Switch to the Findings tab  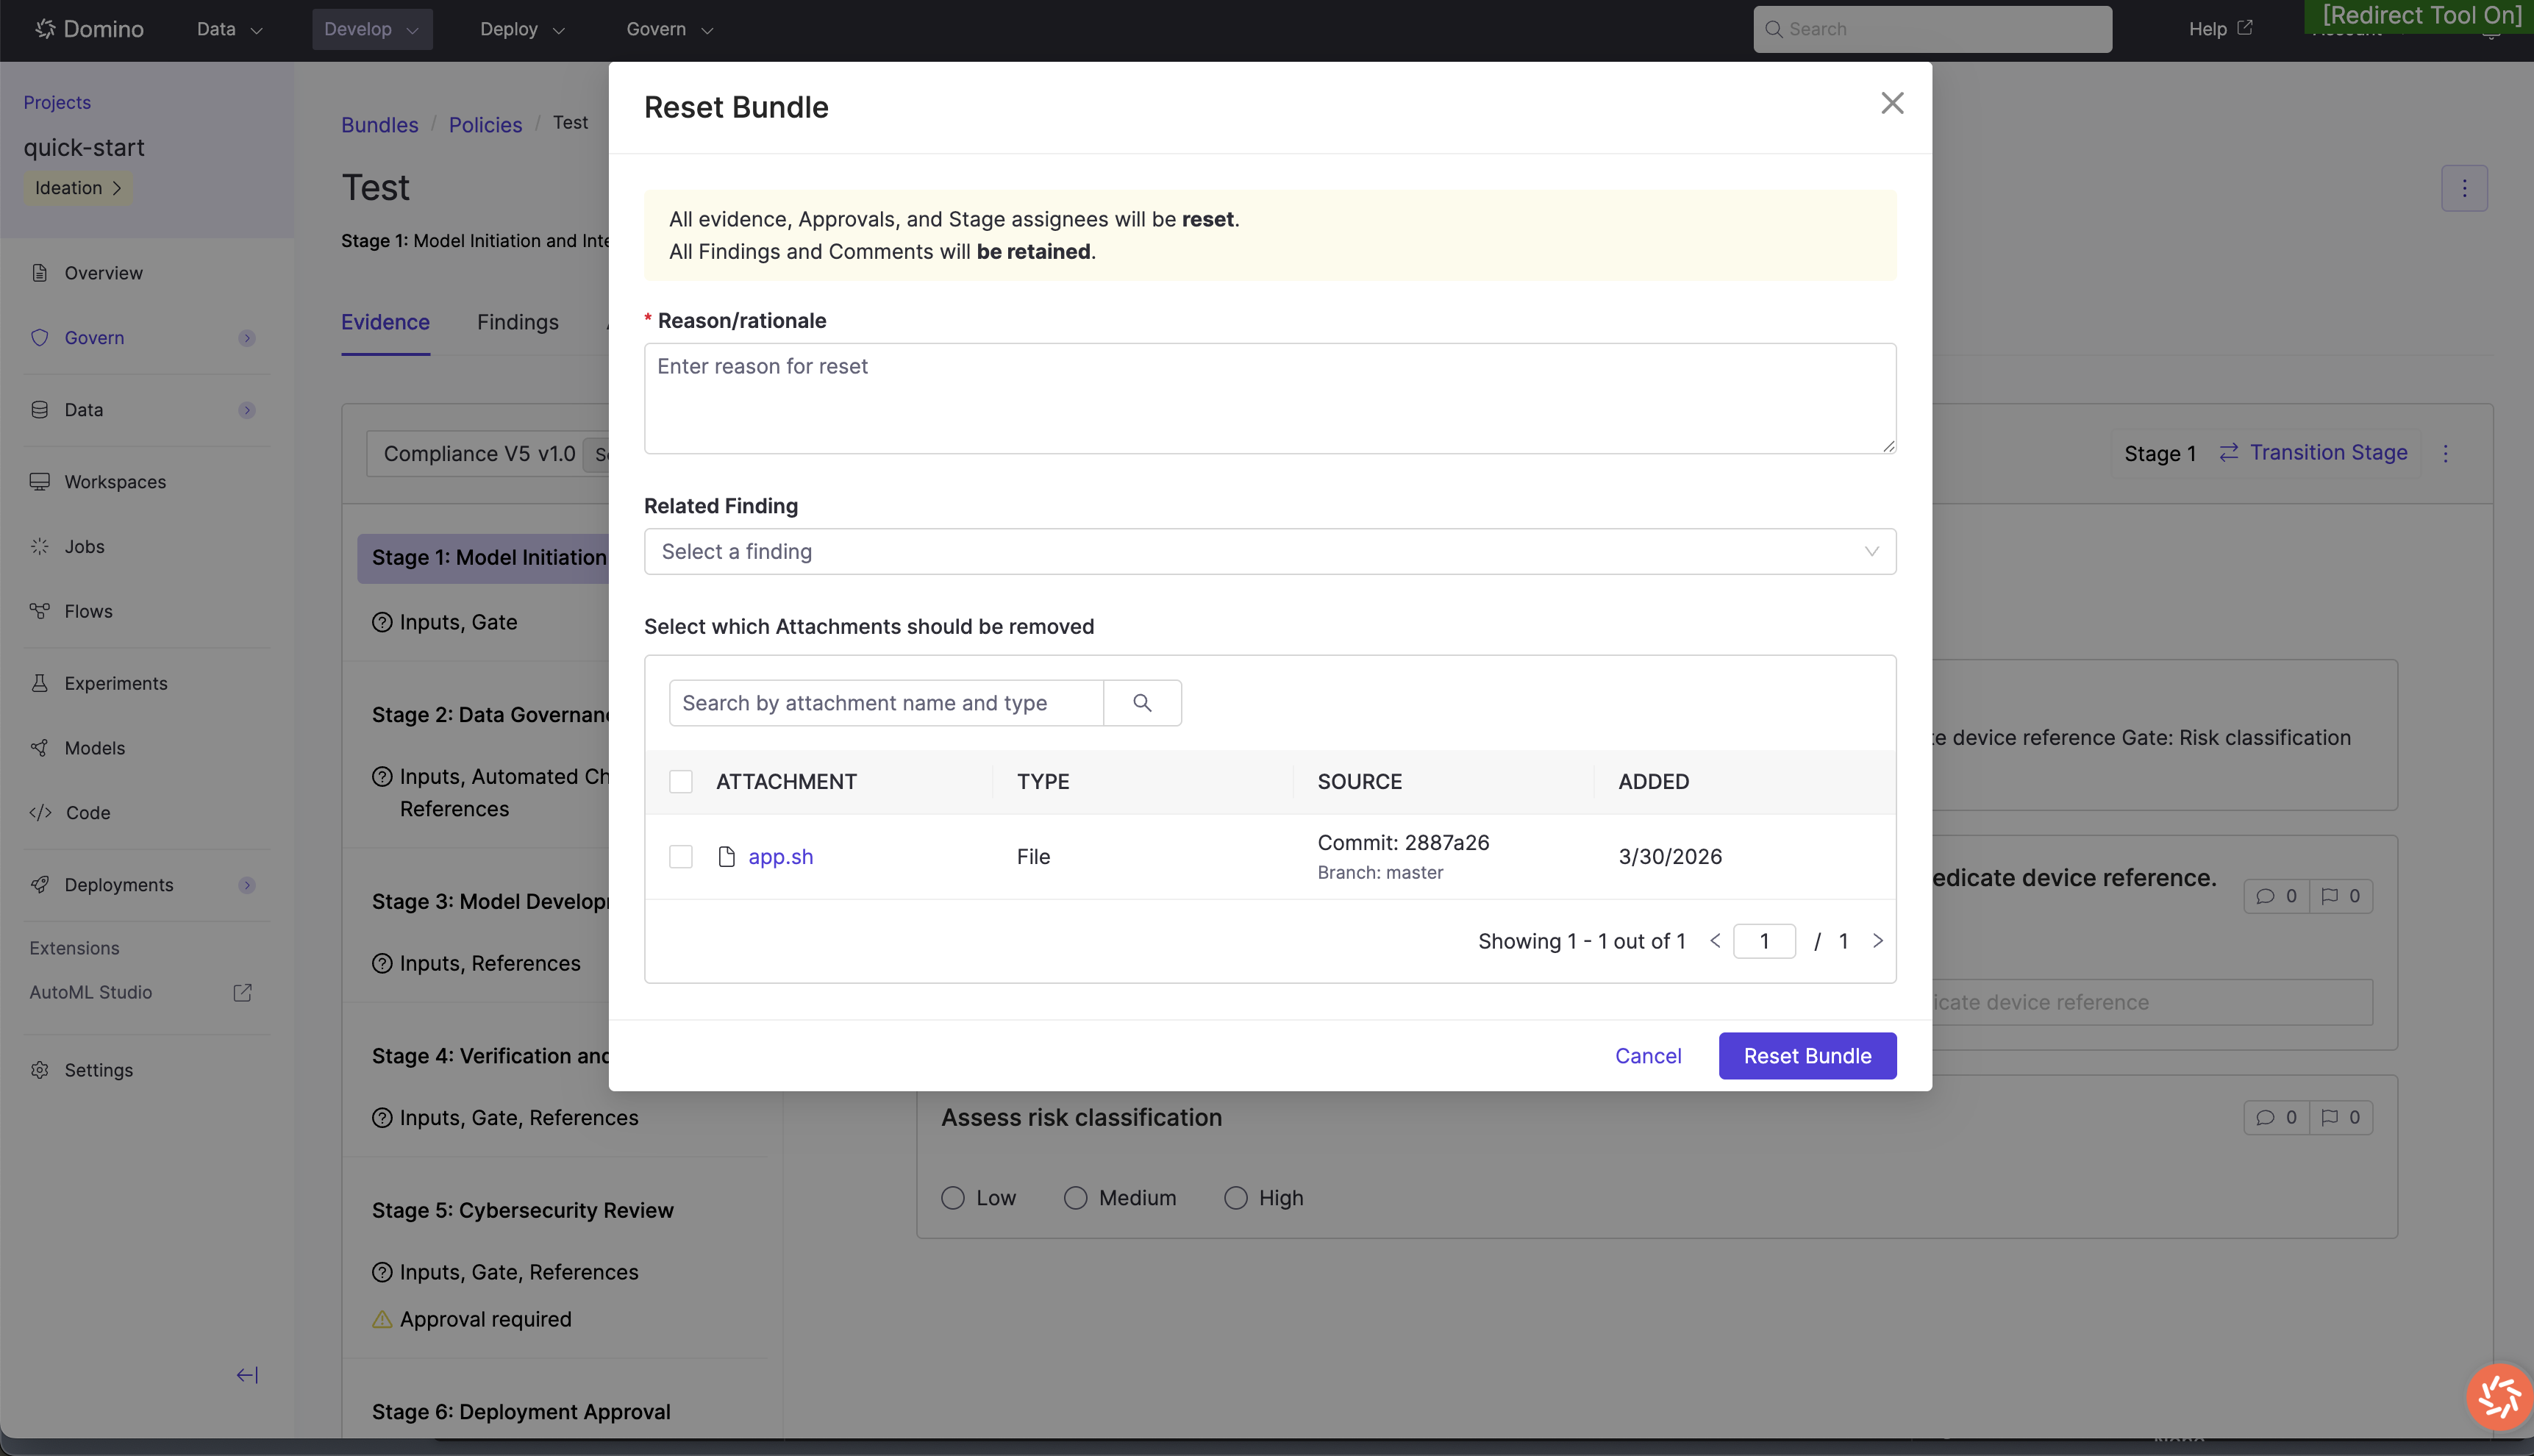tap(517, 322)
